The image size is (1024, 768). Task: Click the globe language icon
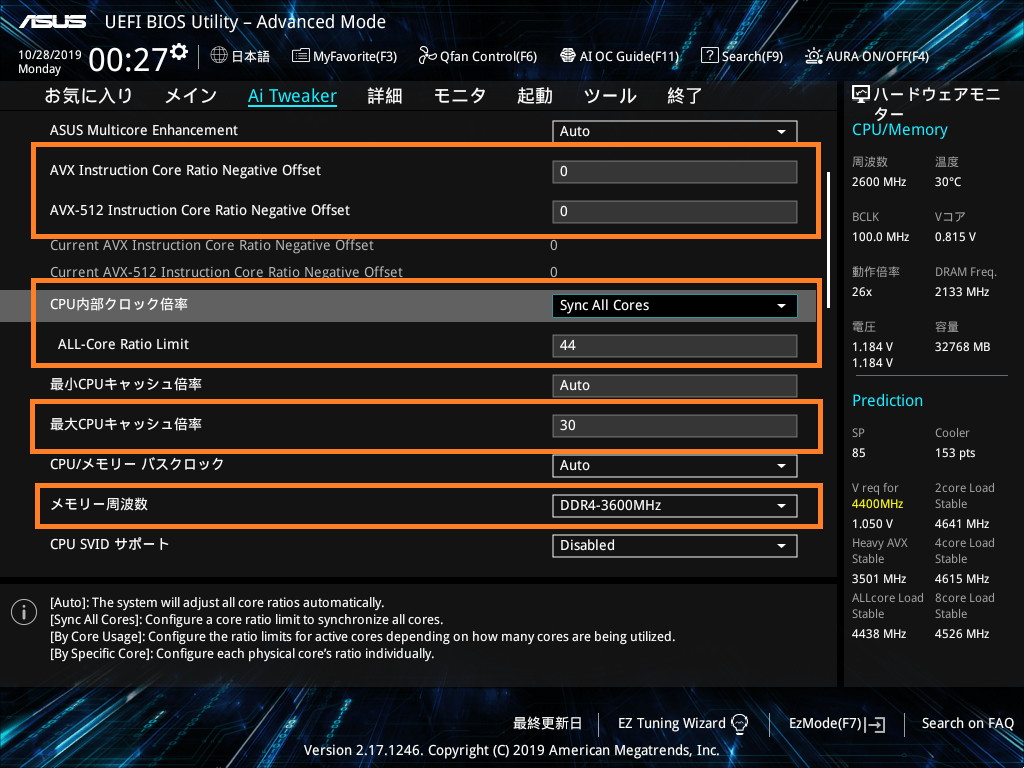[219, 55]
